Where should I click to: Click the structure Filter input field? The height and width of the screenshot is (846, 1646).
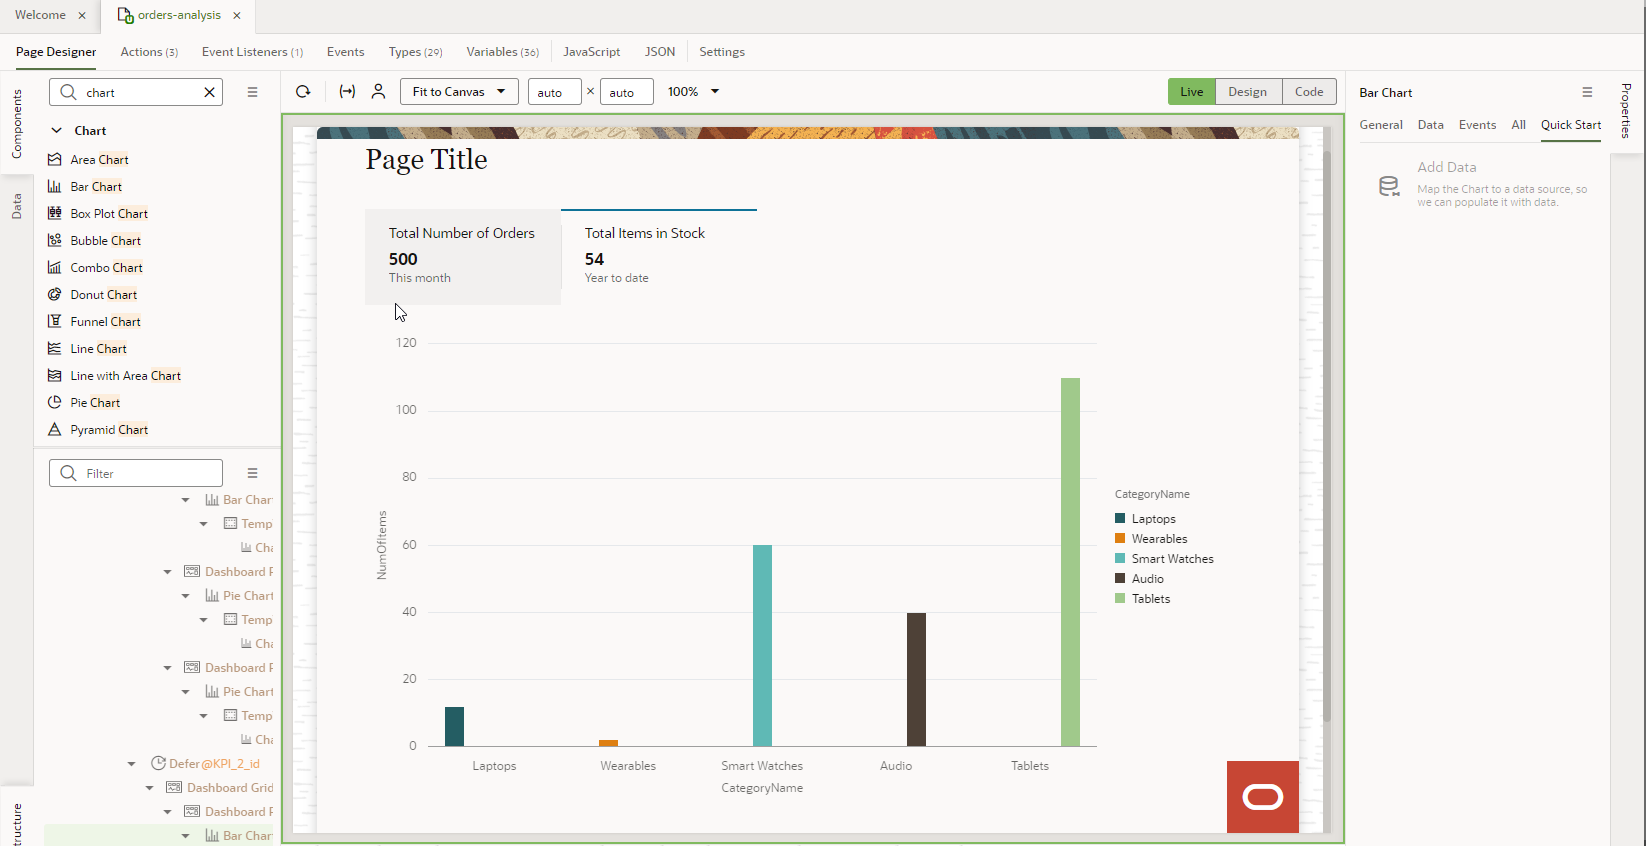[x=136, y=473]
